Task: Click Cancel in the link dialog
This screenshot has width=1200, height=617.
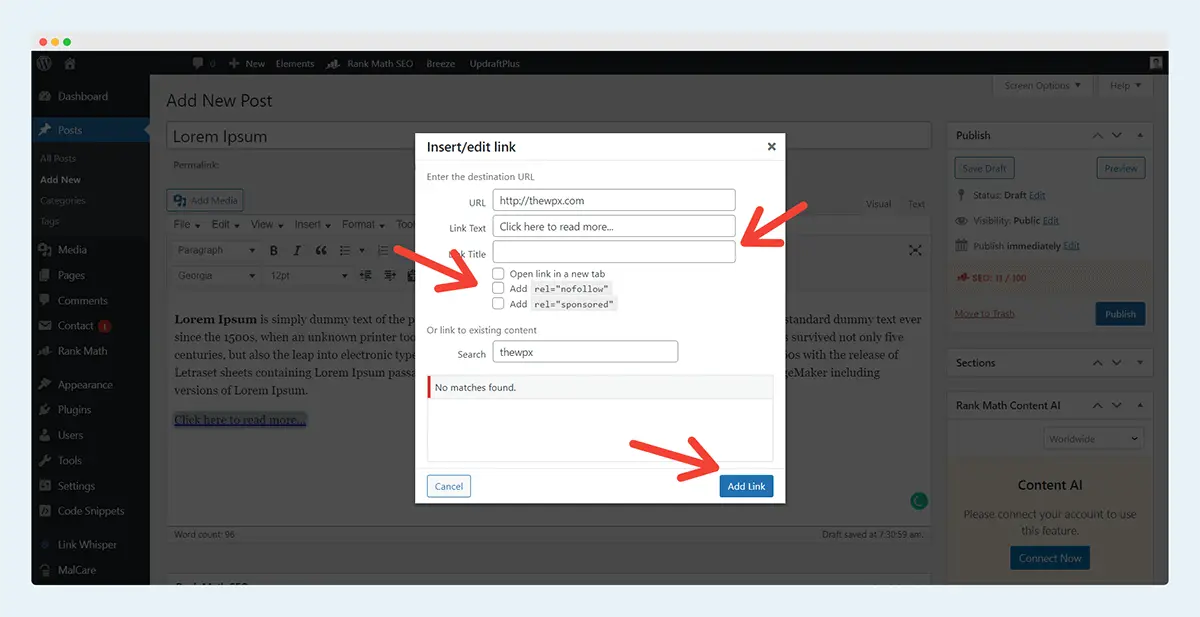Action: [449, 486]
